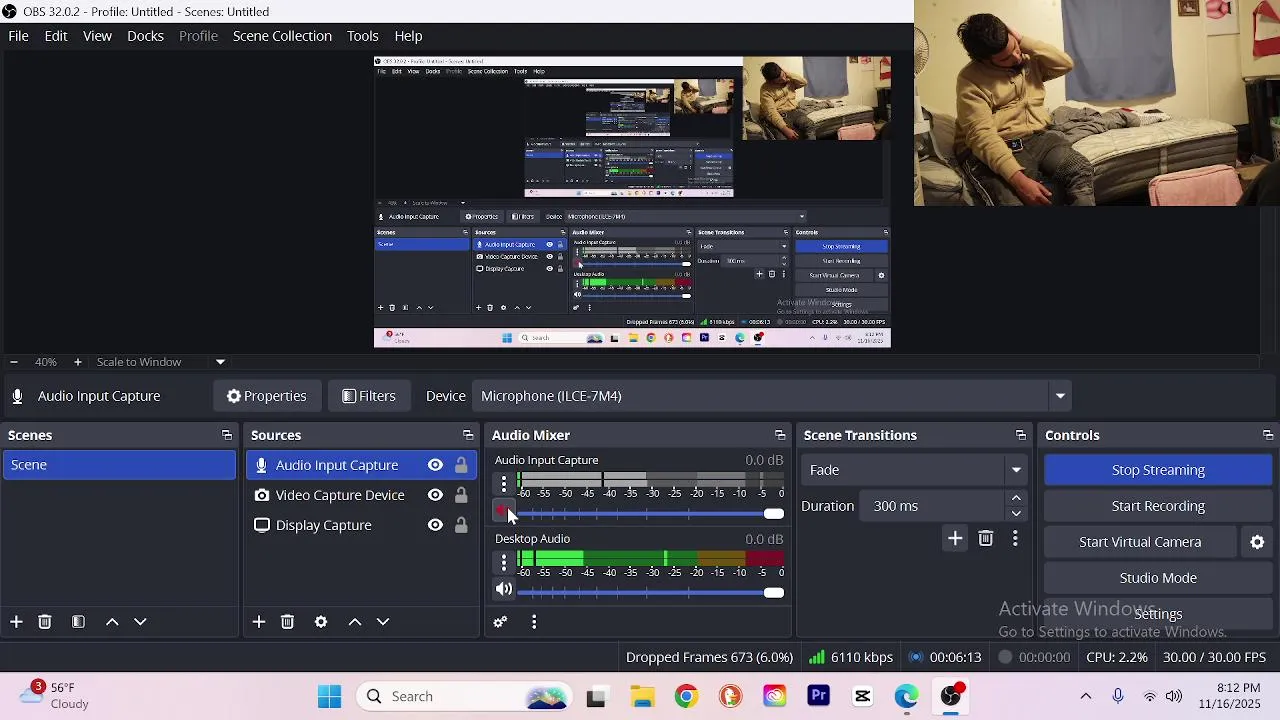Open scene filters icon in Scenes dock
This screenshot has width=1280, height=720.
[78, 622]
